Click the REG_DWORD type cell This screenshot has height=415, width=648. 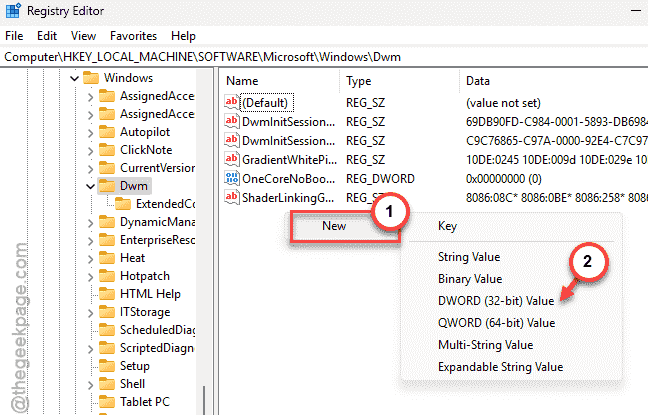(380, 179)
